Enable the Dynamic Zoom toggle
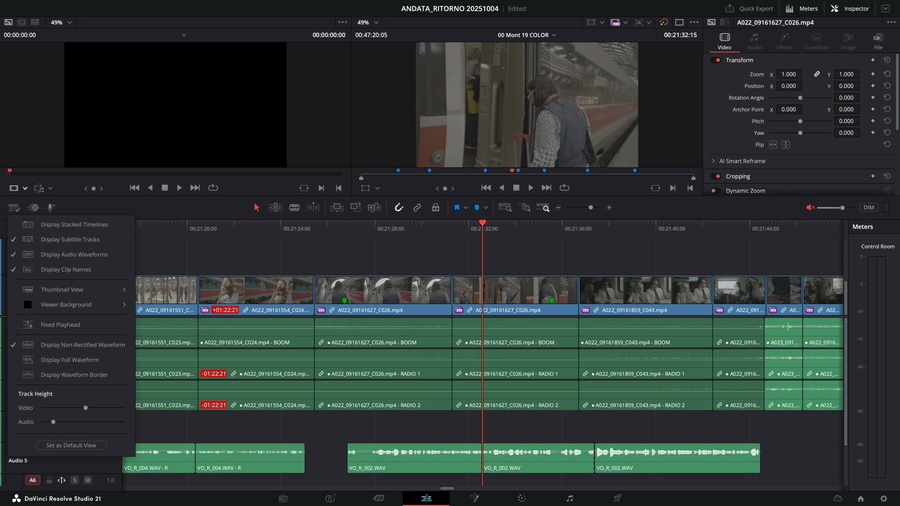The image size is (900, 506). click(x=715, y=190)
